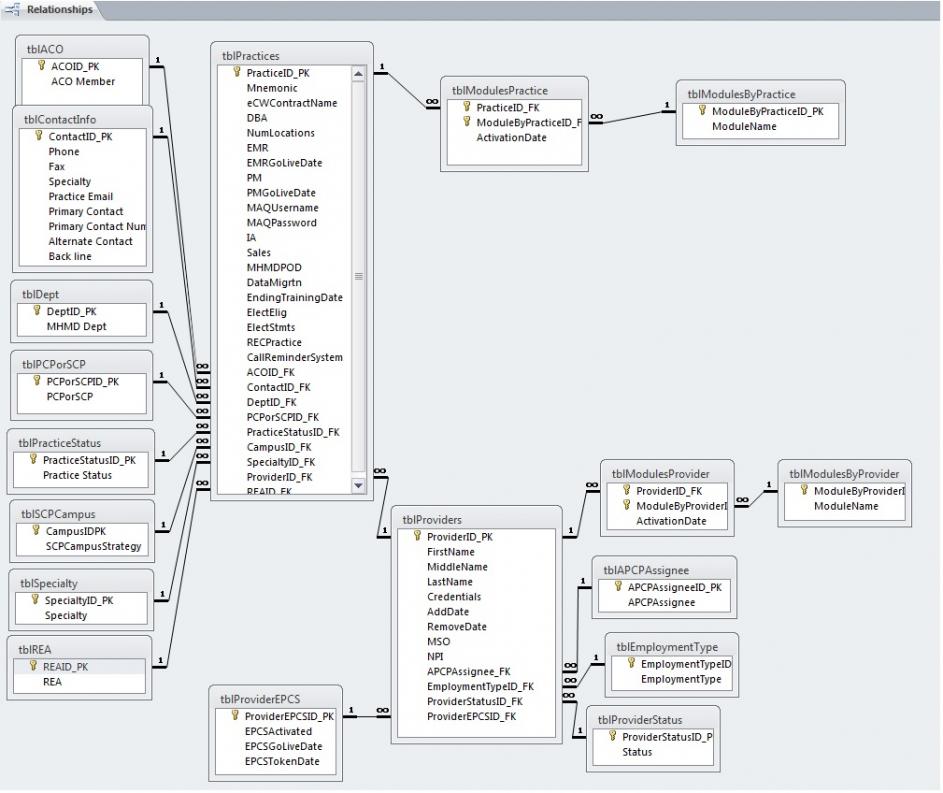Select the SCPCampusStrategy field
Viewport: 943px width, 793px height.
click(x=94, y=547)
